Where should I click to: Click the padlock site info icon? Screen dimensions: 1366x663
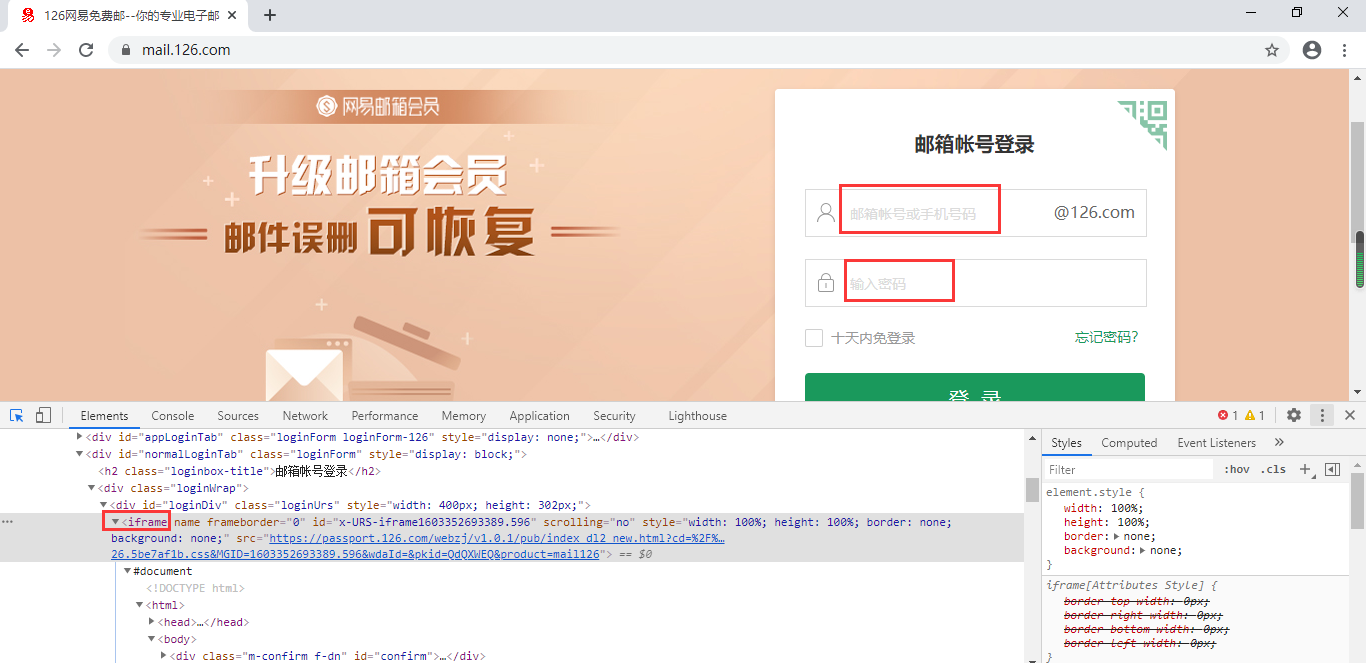click(x=126, y=50)
